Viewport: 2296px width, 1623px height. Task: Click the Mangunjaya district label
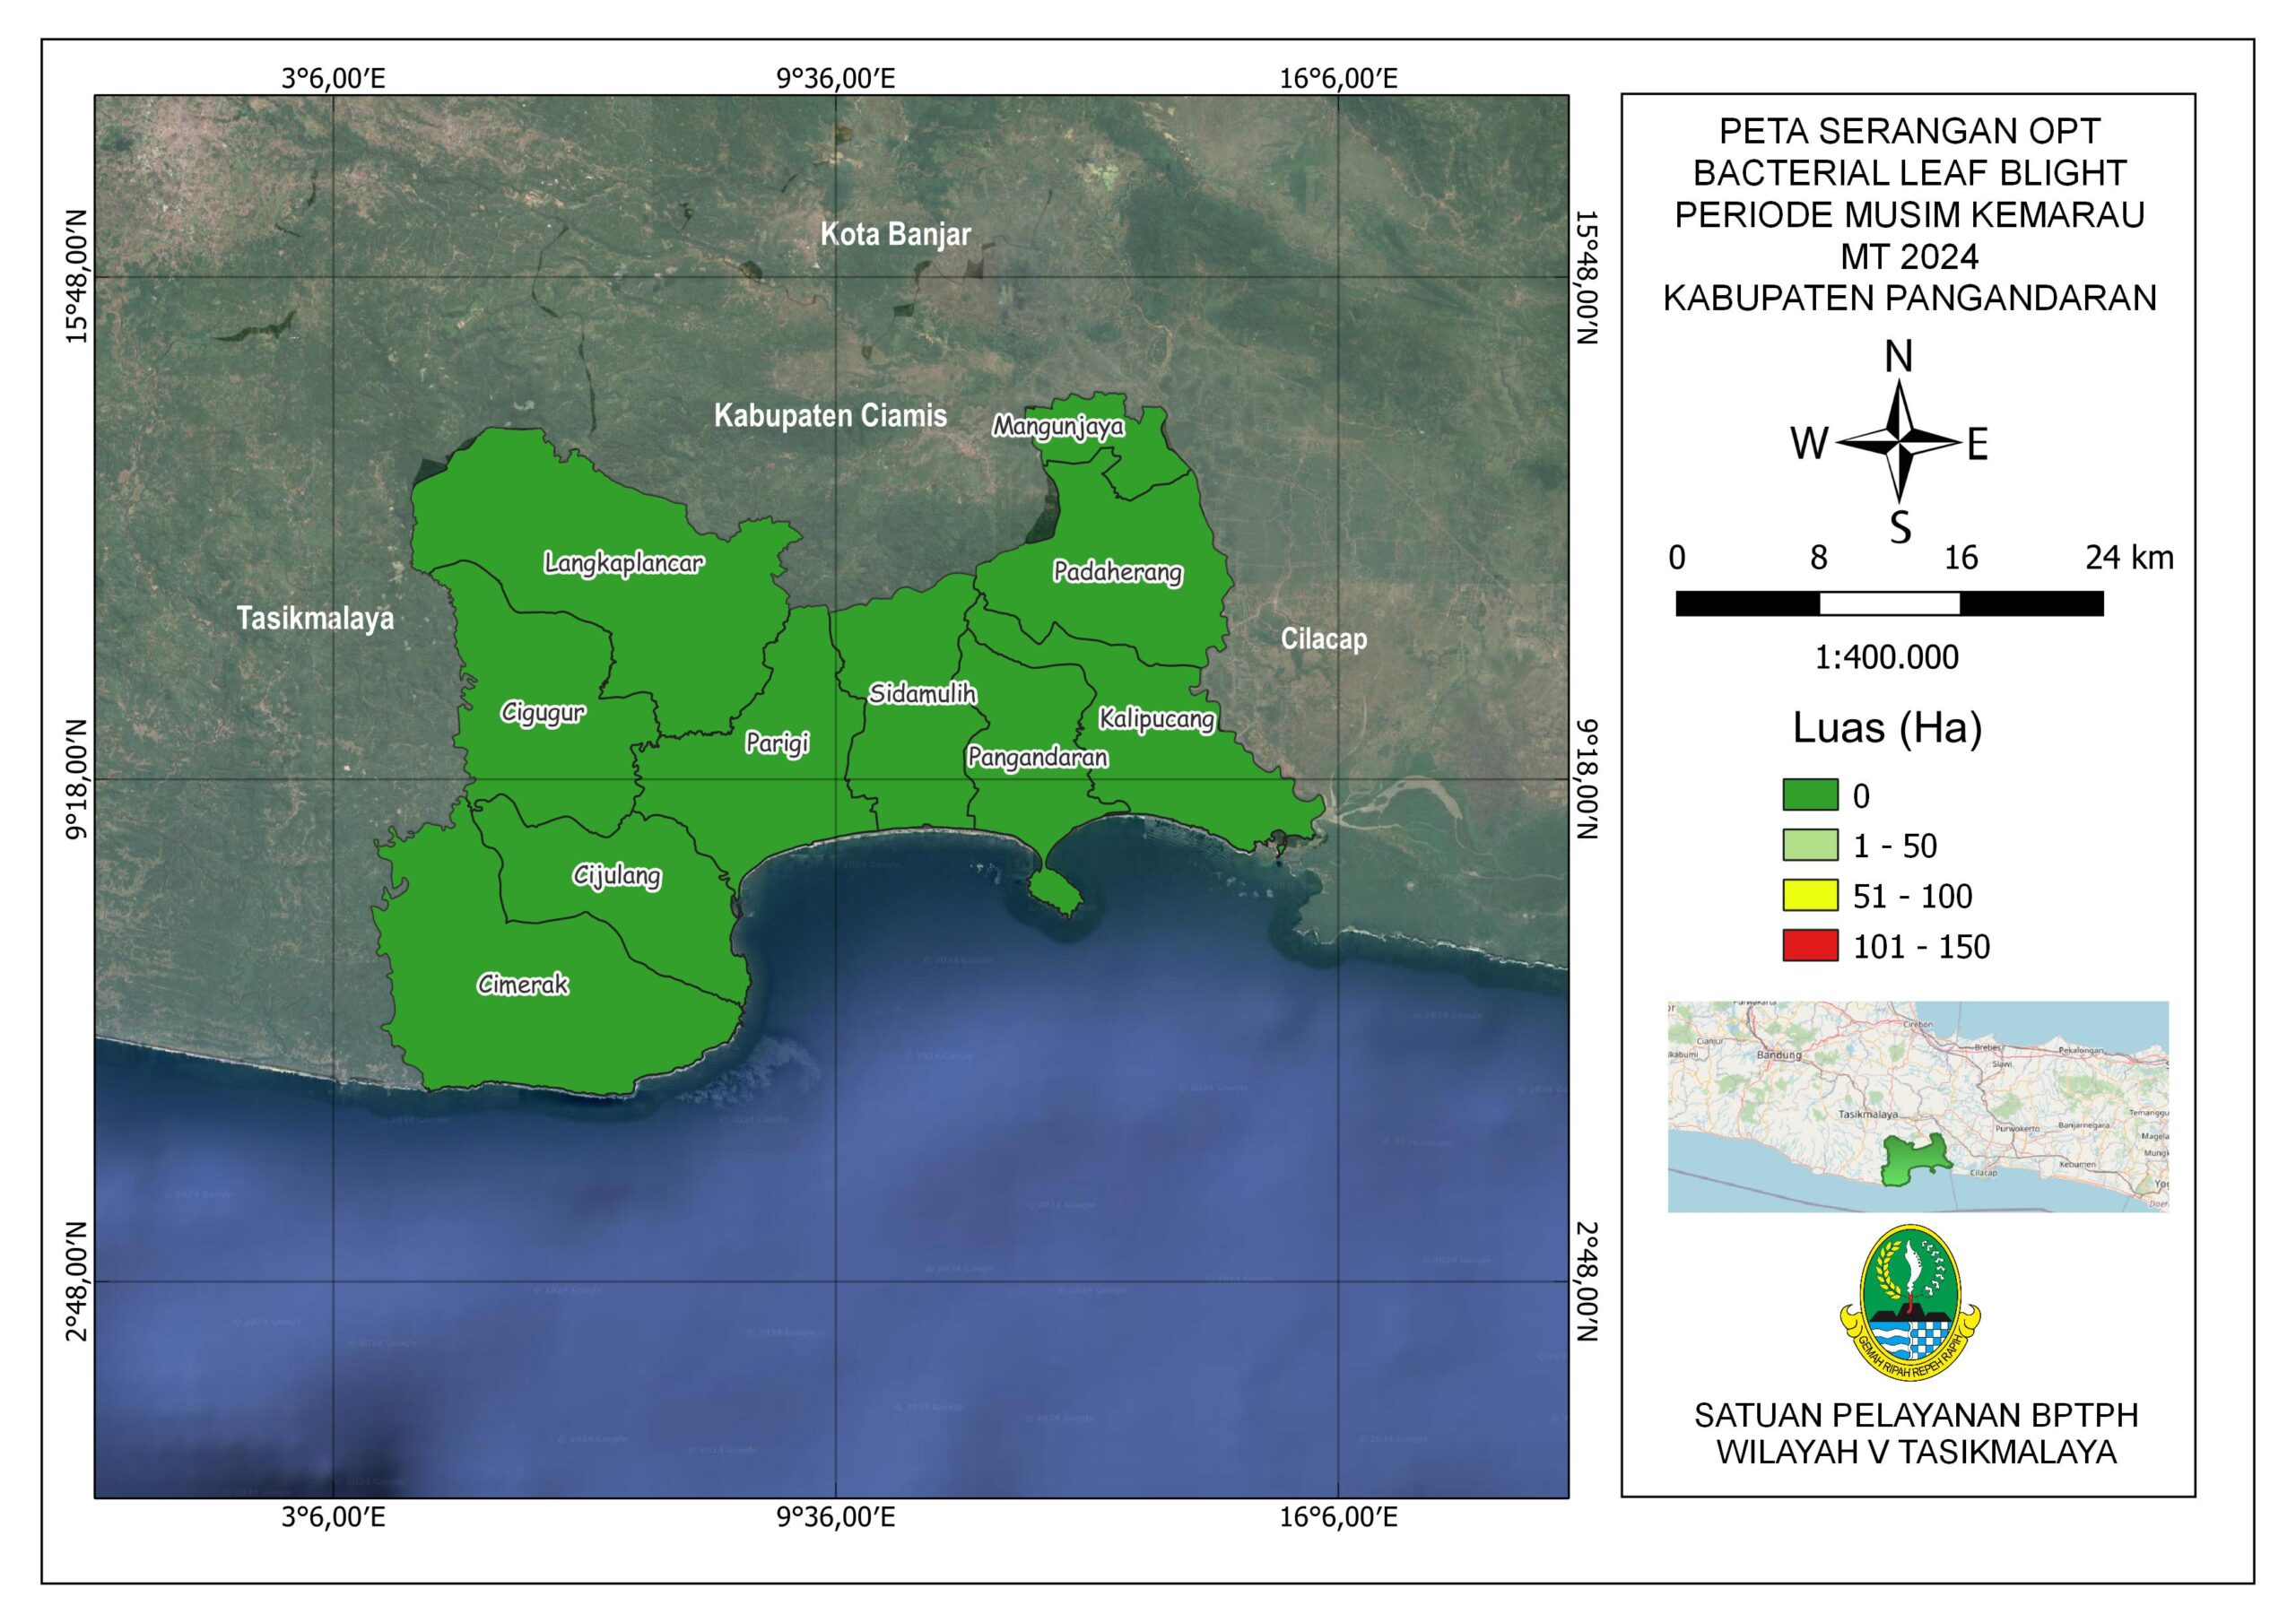click(x=1058, y=427)
